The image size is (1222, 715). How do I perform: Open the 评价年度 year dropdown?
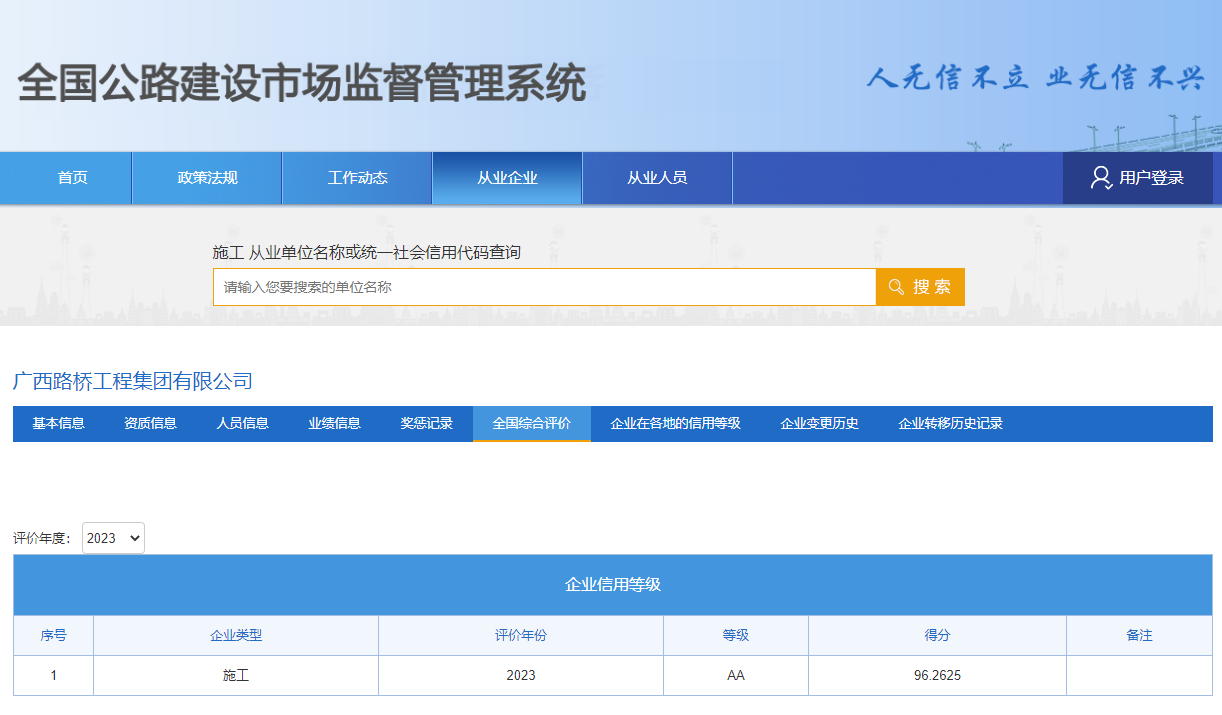112,537
